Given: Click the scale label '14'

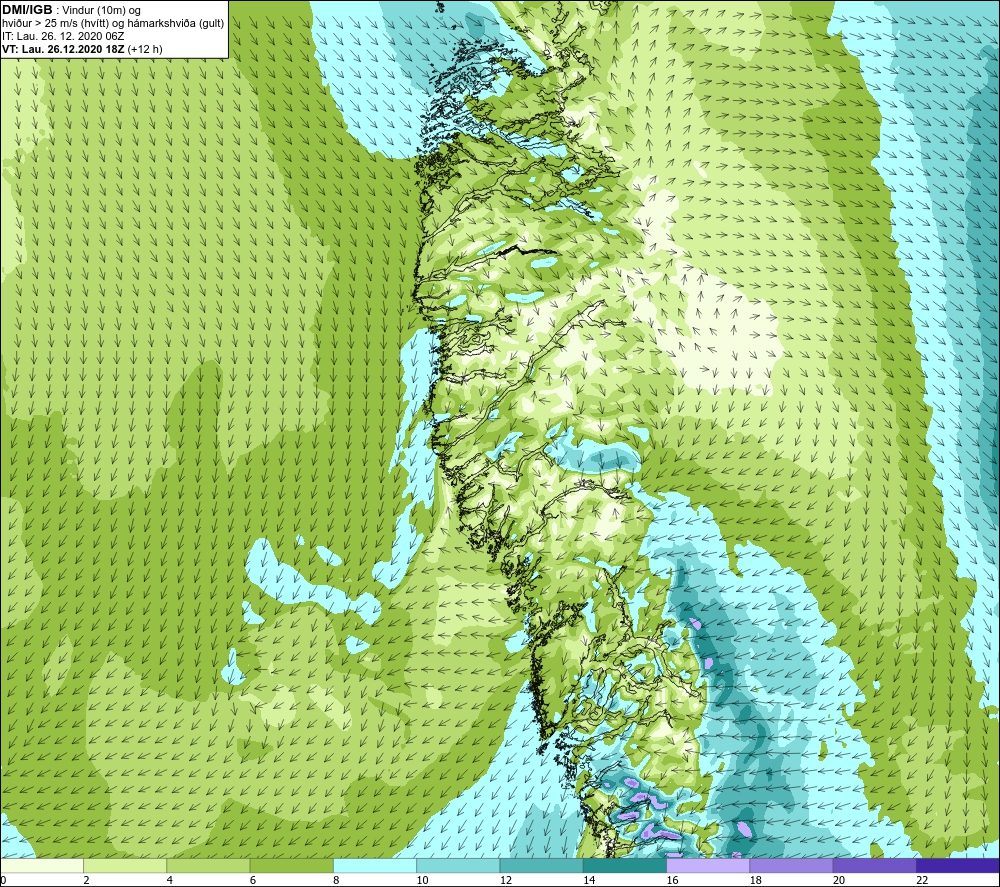Looking at the screenshot, I should [589, 881].
